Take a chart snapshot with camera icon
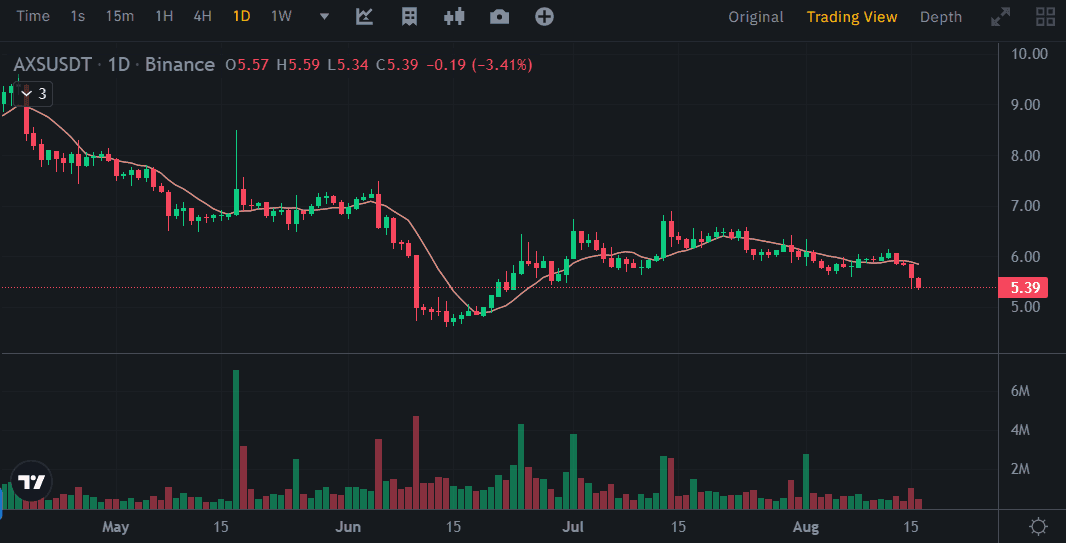This screenshot has height=543, width=1066. click(499, 16)
